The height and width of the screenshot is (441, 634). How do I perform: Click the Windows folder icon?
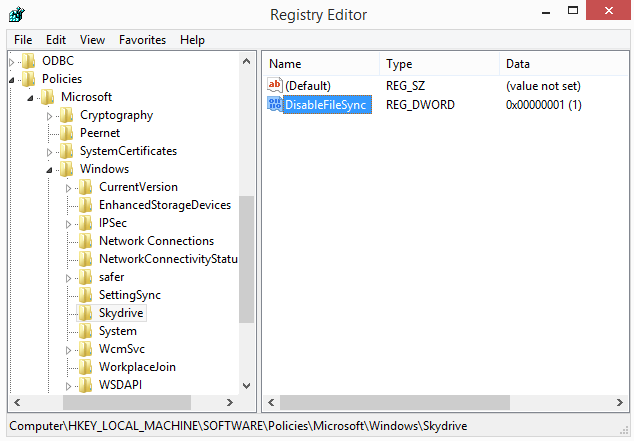click(66, 169)
